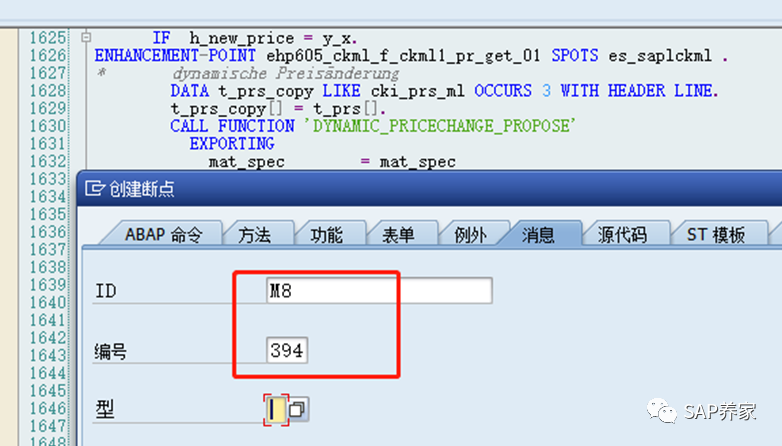Screen dimensions: 782x446
Task: Click the ID field containing M8
Action: click(379, 291)
